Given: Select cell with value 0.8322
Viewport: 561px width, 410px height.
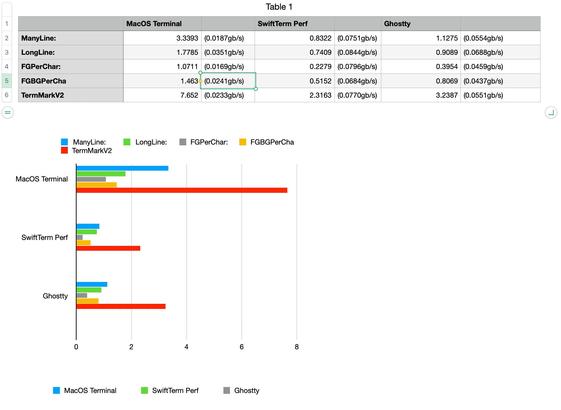Looking at the screenshot, I should (294, 38).
